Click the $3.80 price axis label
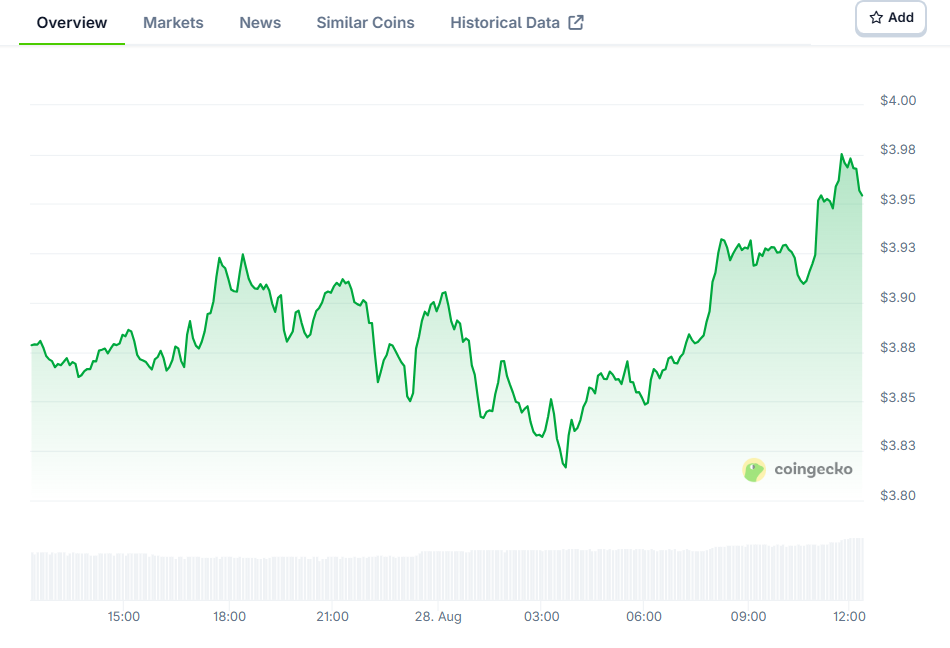The height and width of the screenshot is (648, 950). [898, 495]
